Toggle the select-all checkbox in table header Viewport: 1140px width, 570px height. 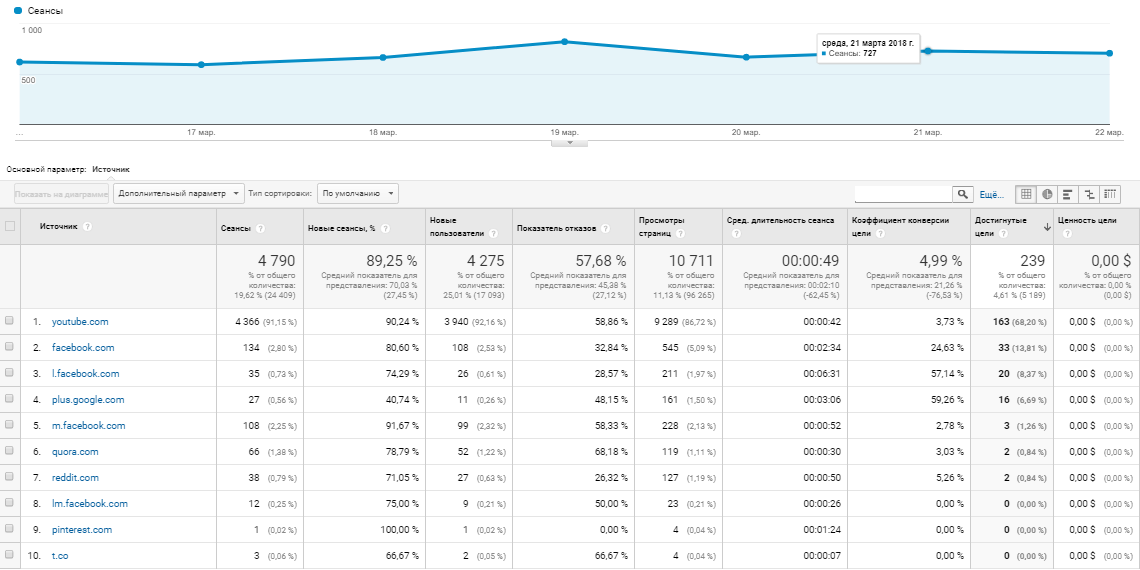10,226
